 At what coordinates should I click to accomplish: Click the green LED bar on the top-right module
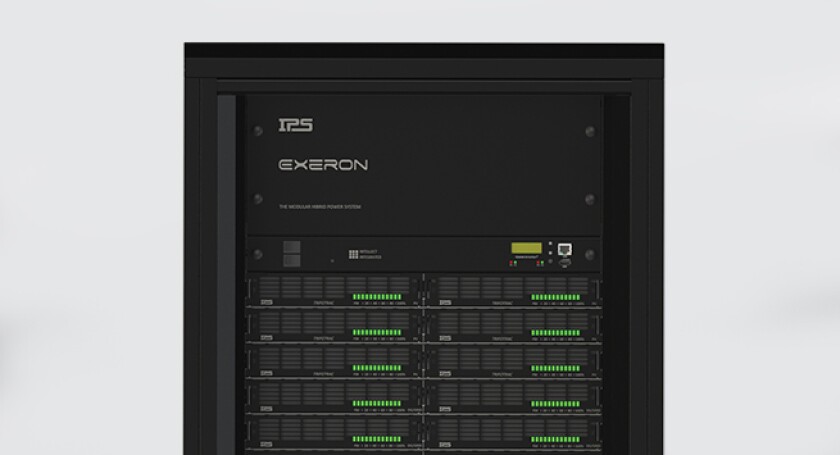tap(556, 297)
